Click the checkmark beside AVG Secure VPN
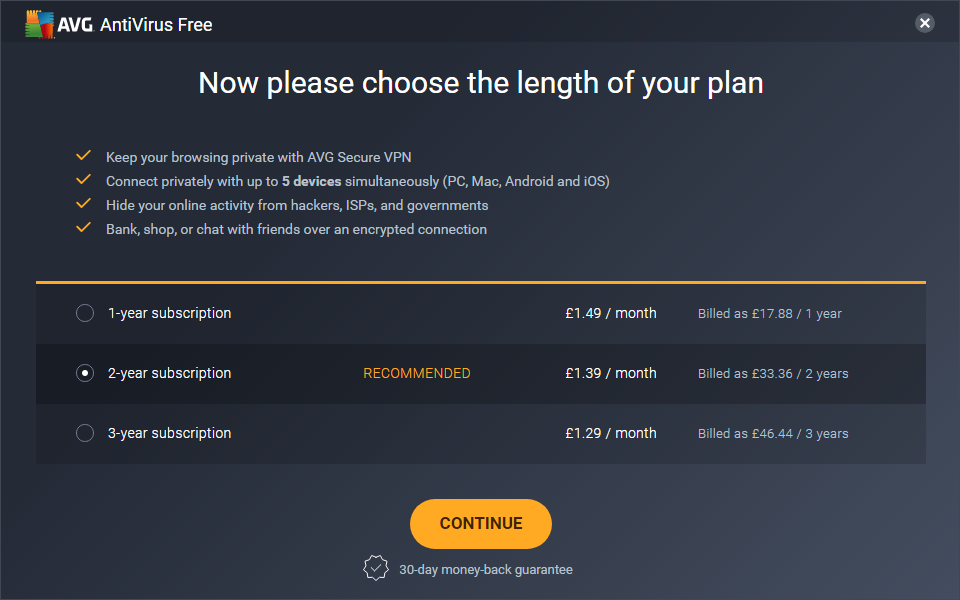Screen dimensions: 960x600 pos(84,156)
